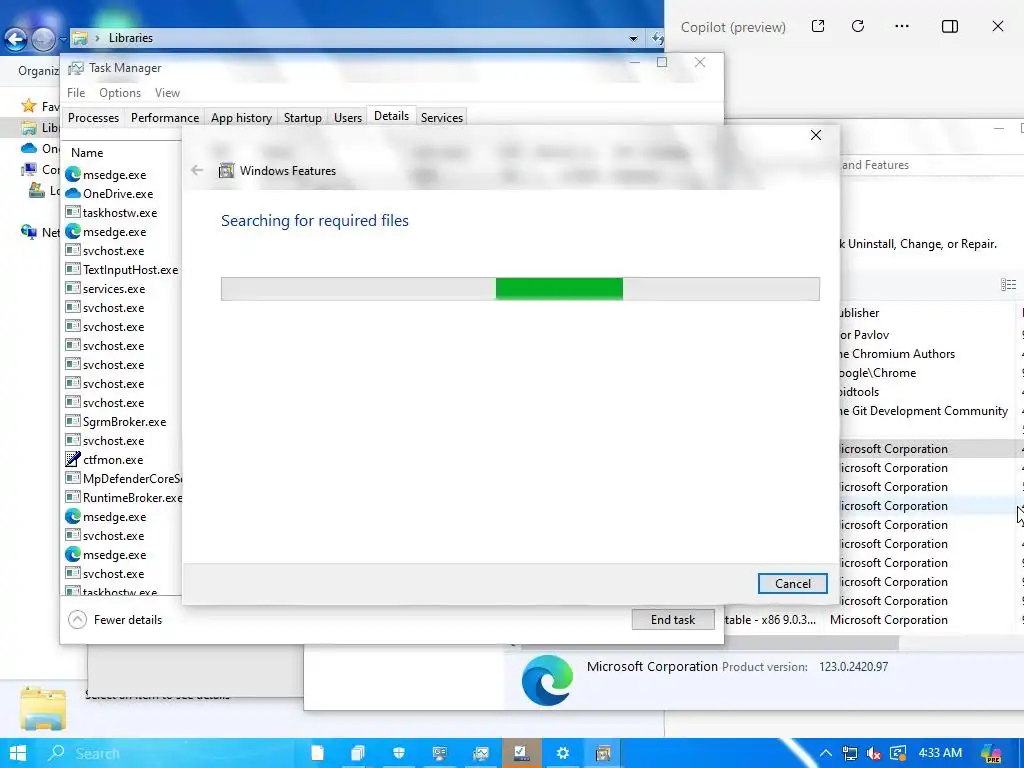Select Favorites star in Explorer navigation pane
The width and height of the screenshot is (1024, 768).
29,105
